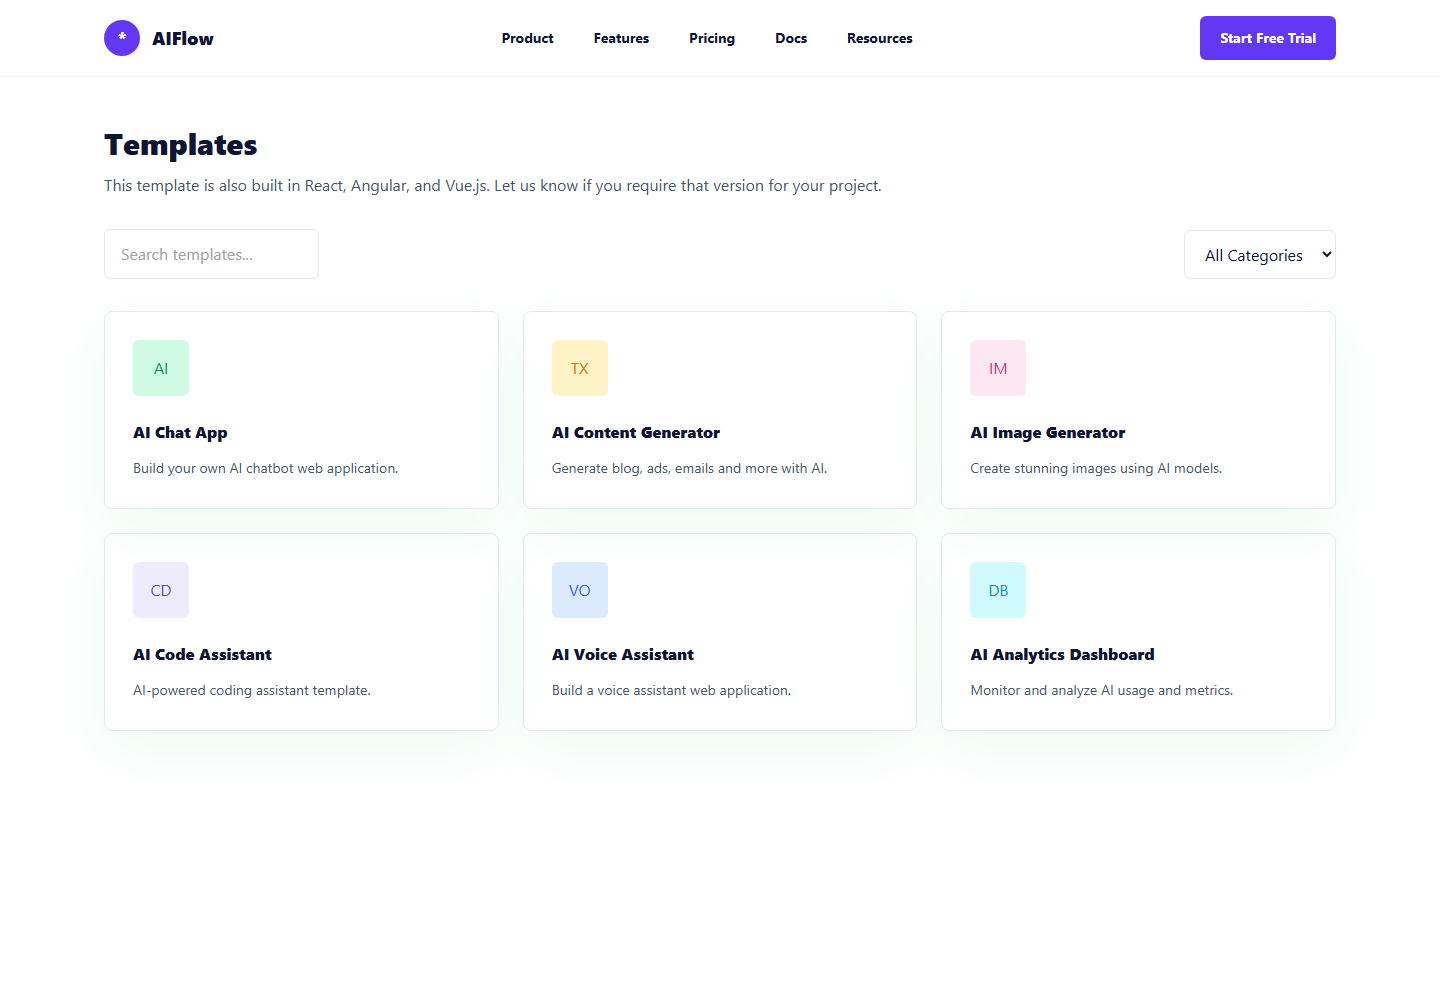Focus the Search templates input field
This screenshot has width=1440, height=1000.
click(211, 254)
